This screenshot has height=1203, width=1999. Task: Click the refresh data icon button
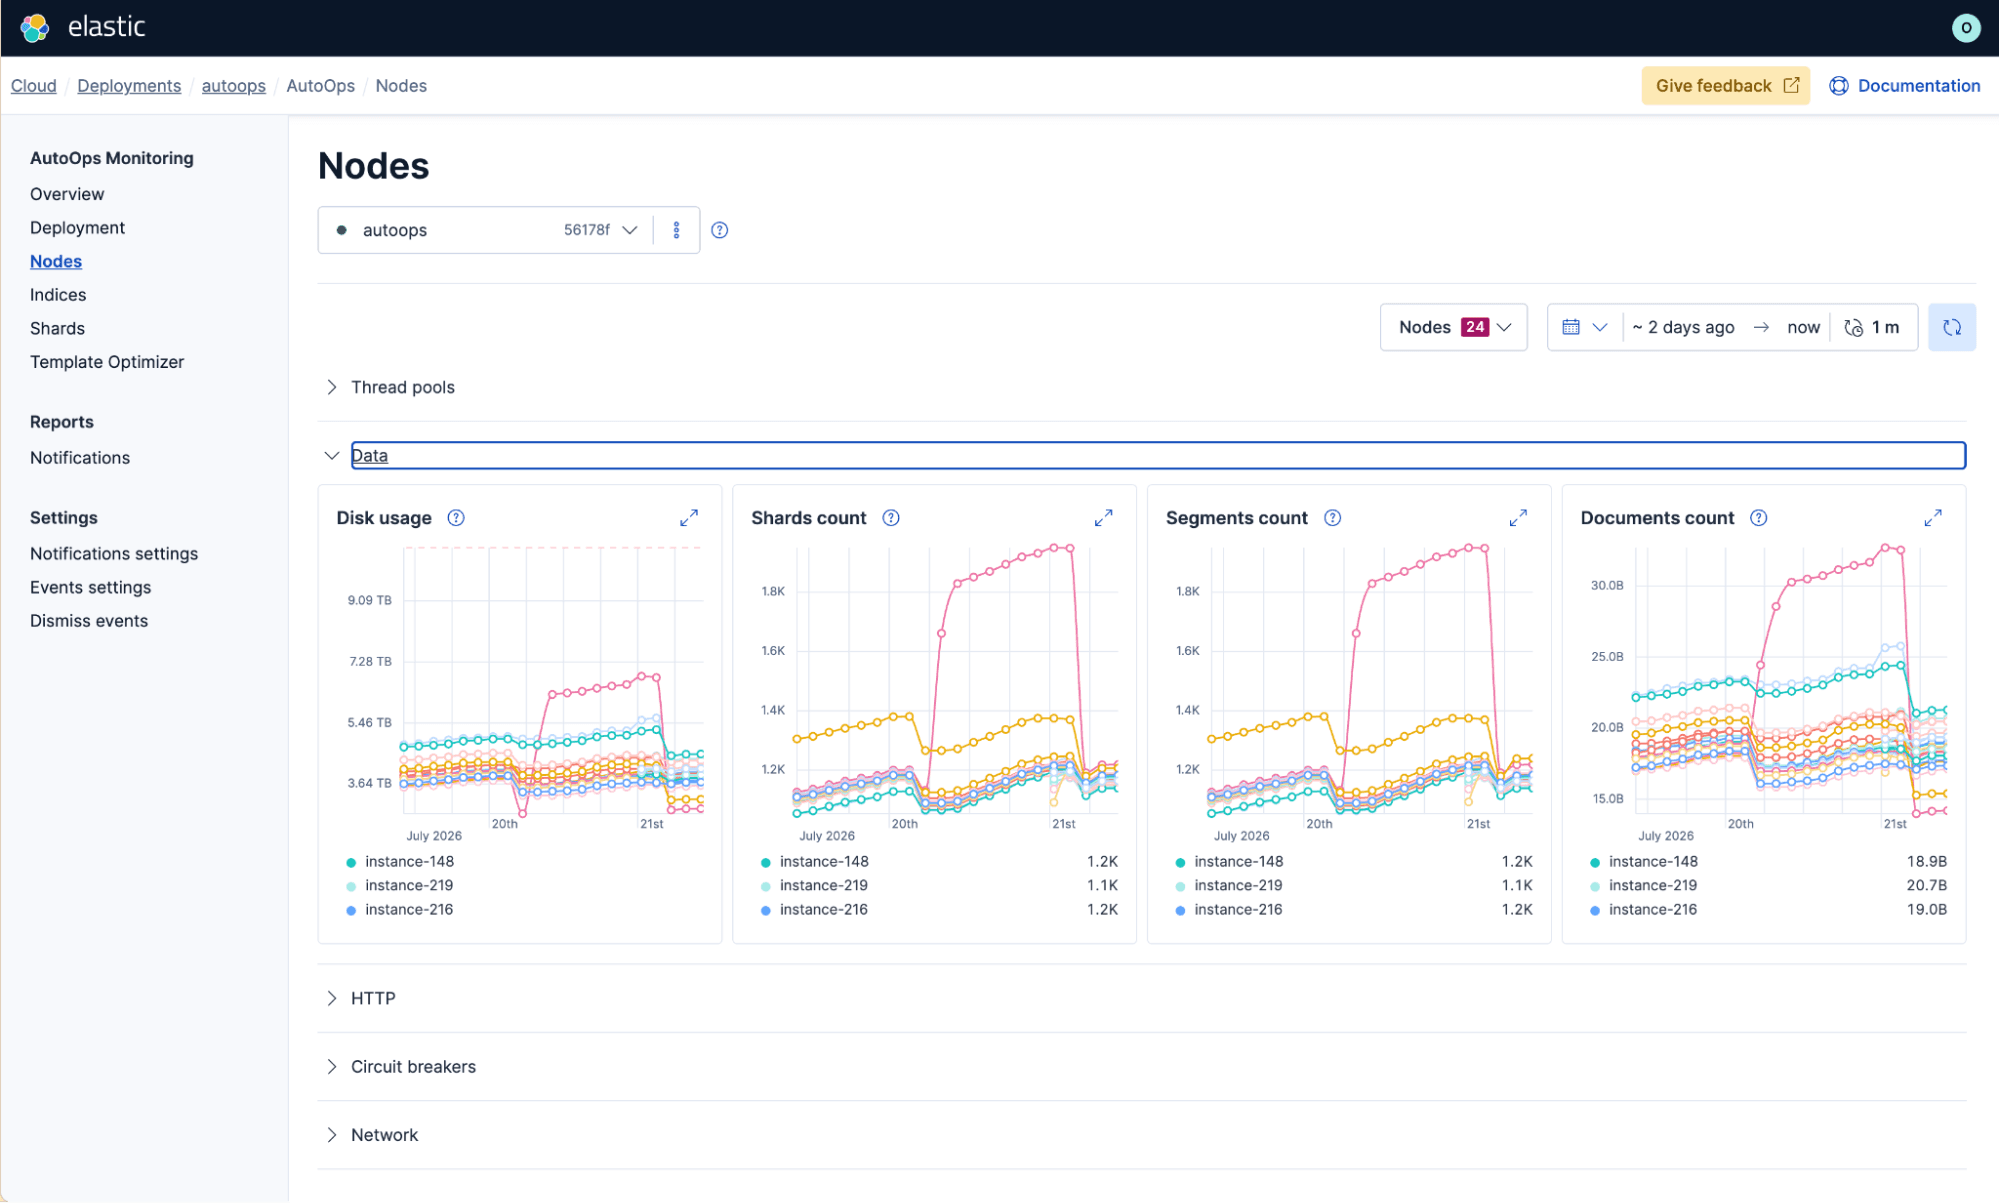(1952, 327)
